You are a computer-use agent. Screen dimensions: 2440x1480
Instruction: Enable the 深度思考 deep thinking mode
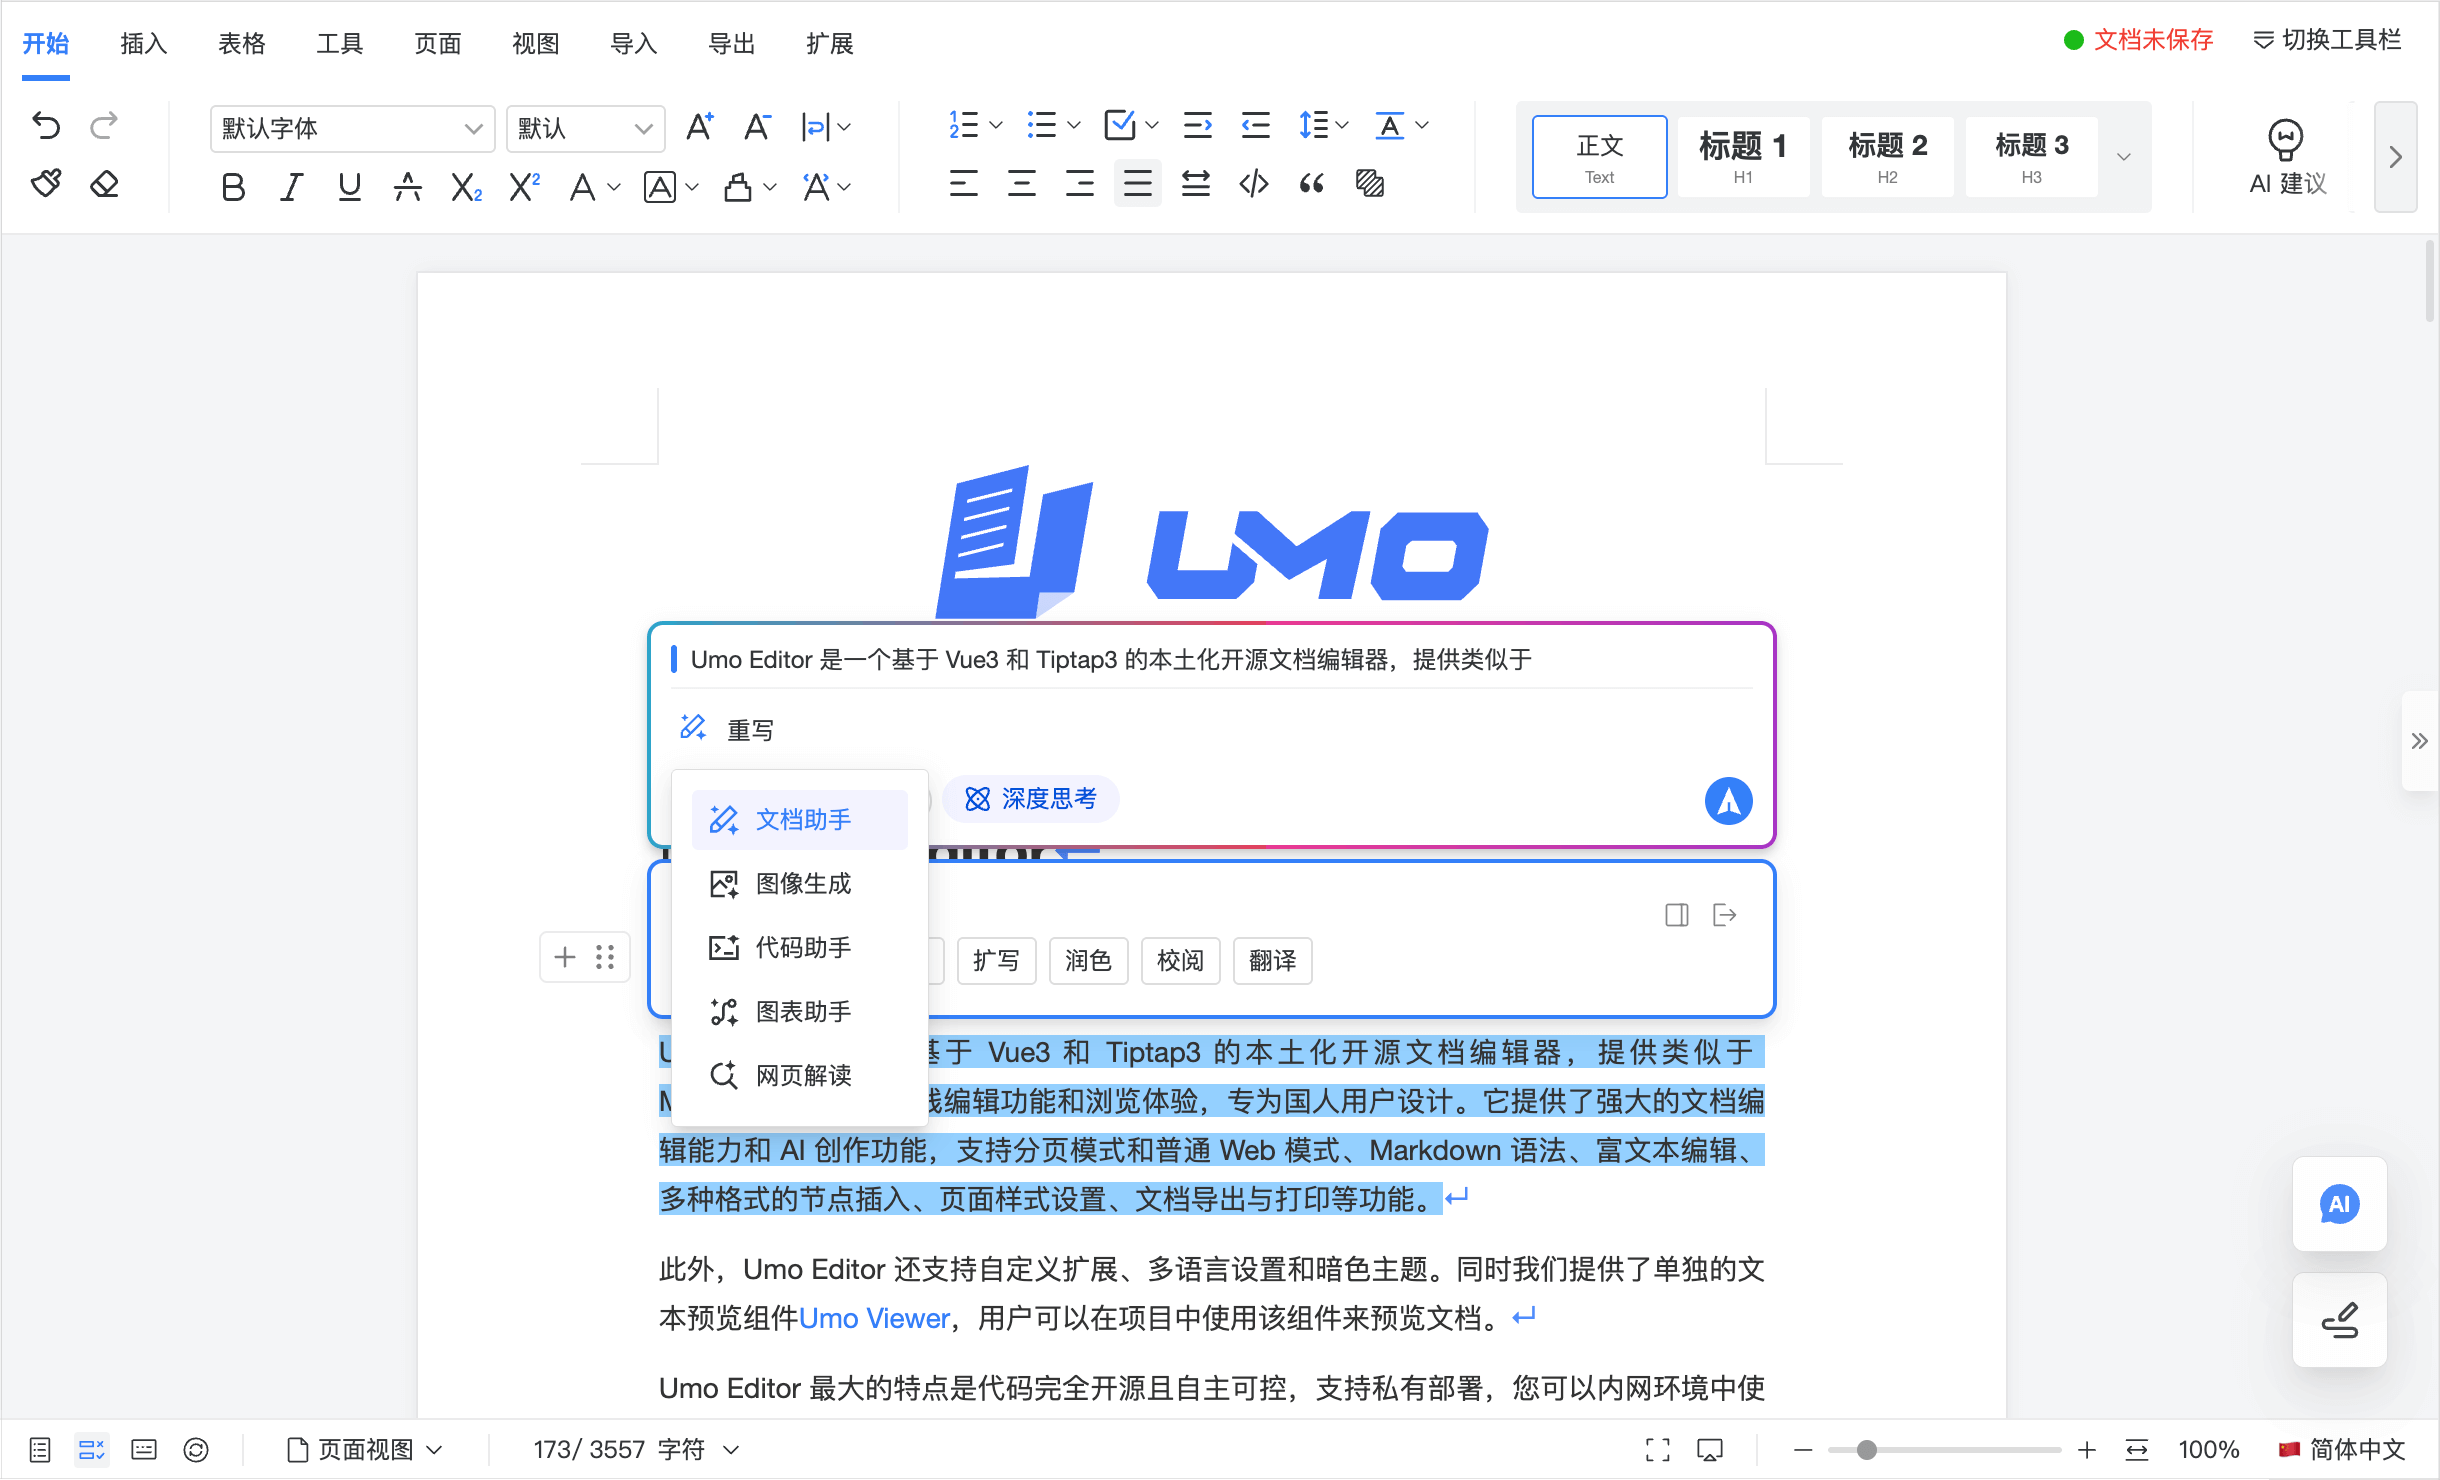tap(1030, 799)
